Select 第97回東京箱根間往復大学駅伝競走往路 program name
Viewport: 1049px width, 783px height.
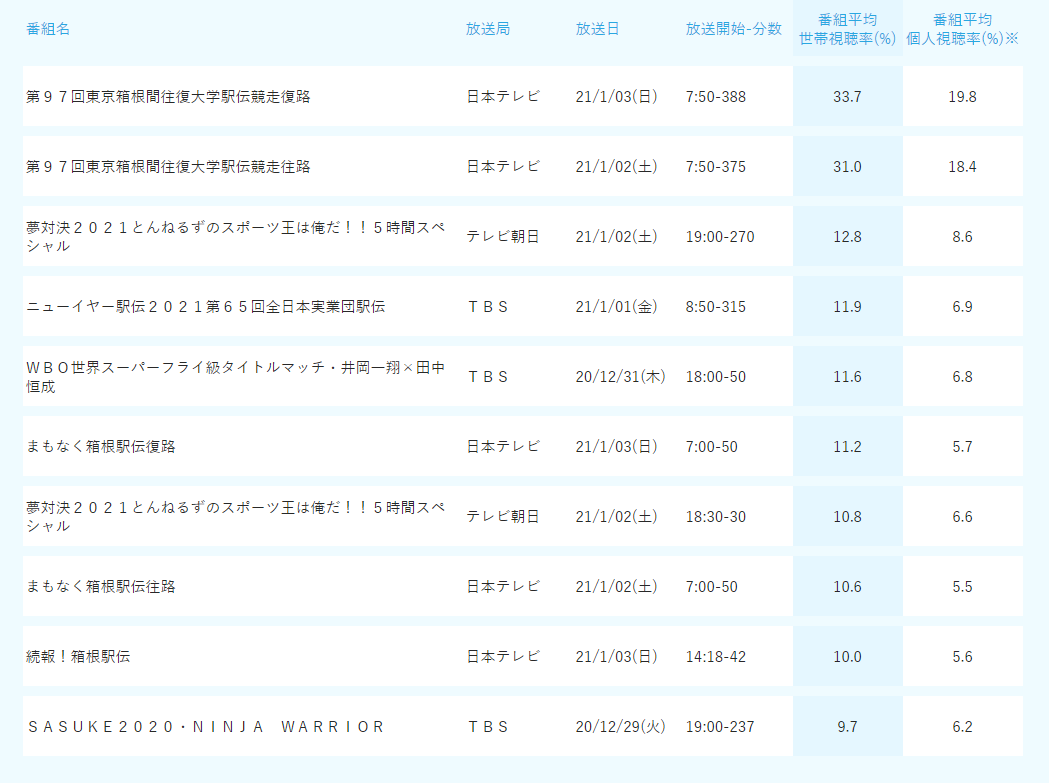coord(168,167)
